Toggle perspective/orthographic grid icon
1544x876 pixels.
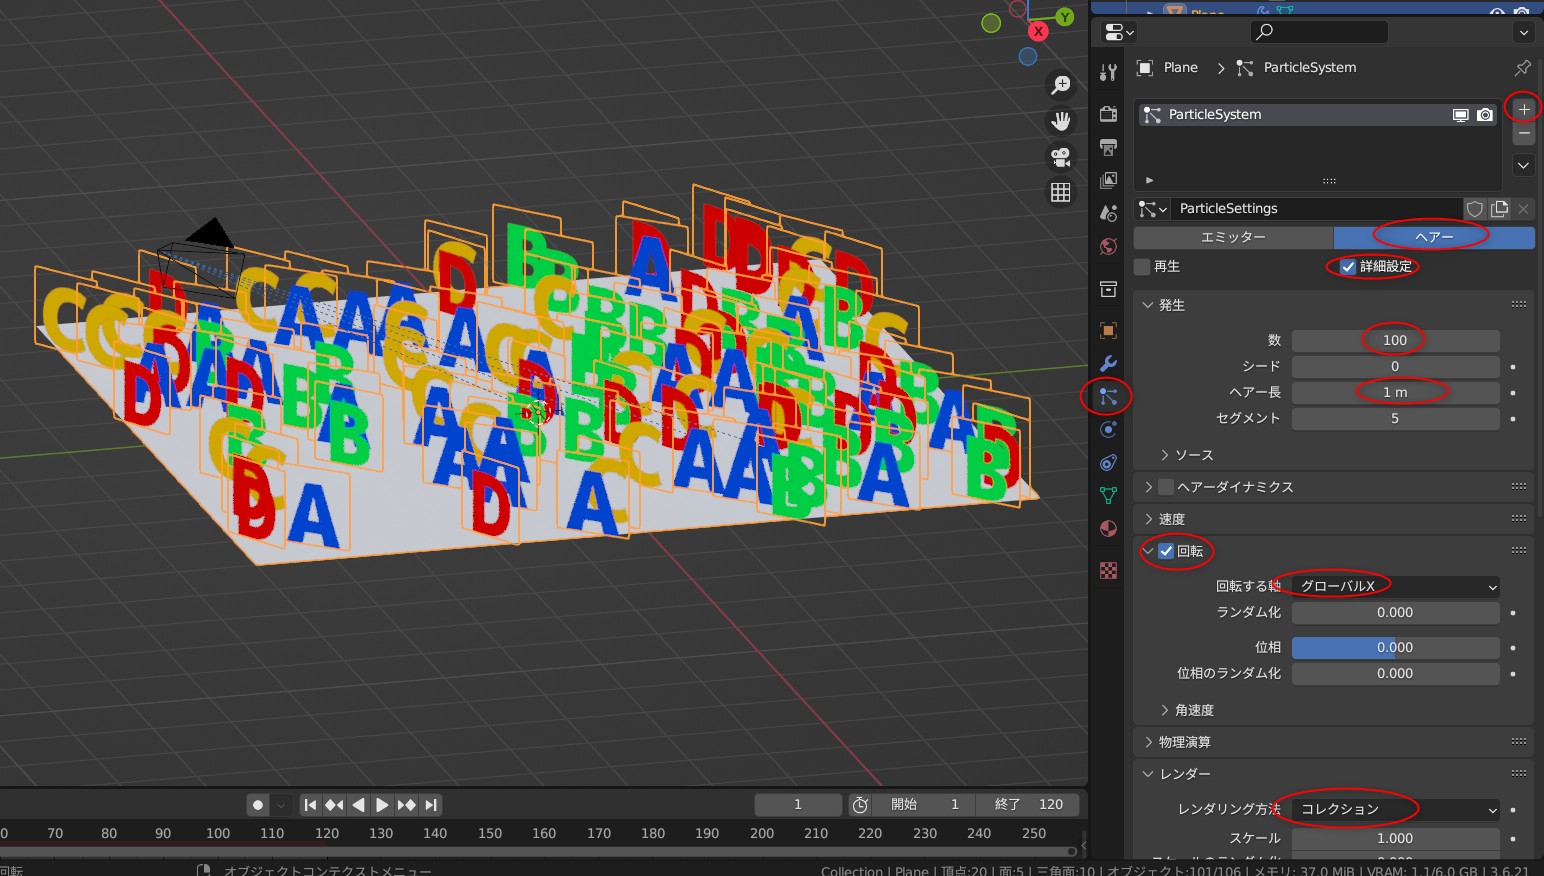pyautogui.click(x=1060, y=192)
